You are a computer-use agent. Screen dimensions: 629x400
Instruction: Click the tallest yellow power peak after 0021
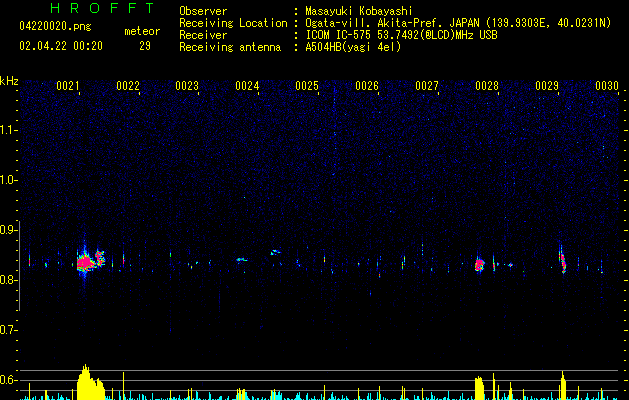pyautogui.click(x=85, y=382)
